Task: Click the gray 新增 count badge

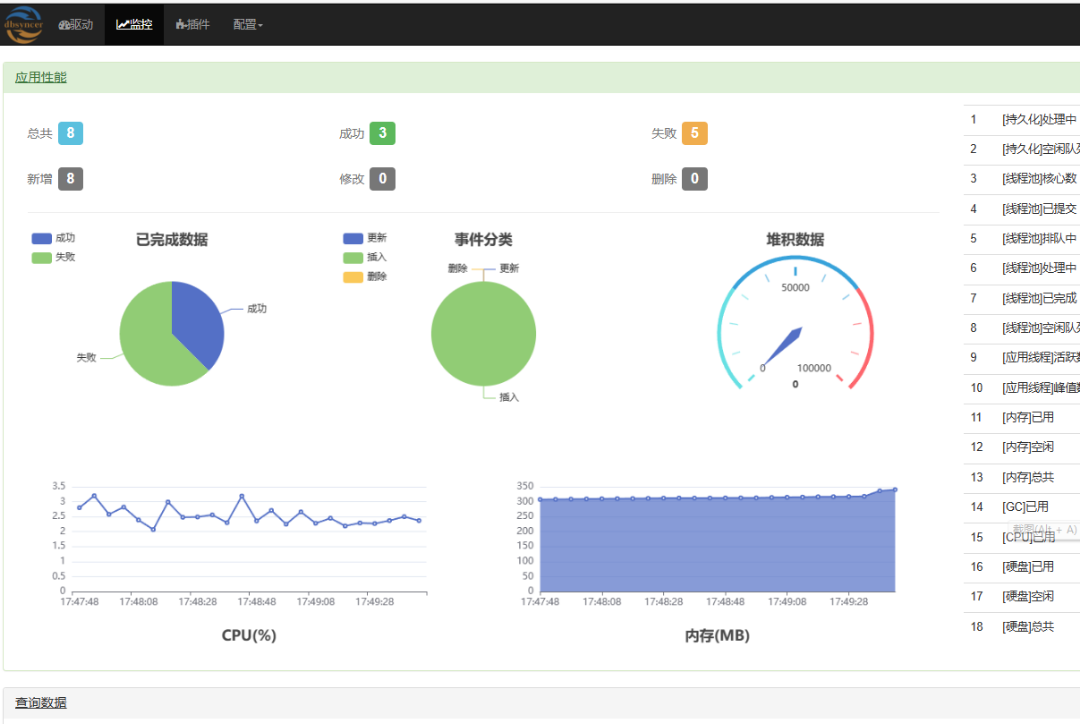Action: coord(70,179)
